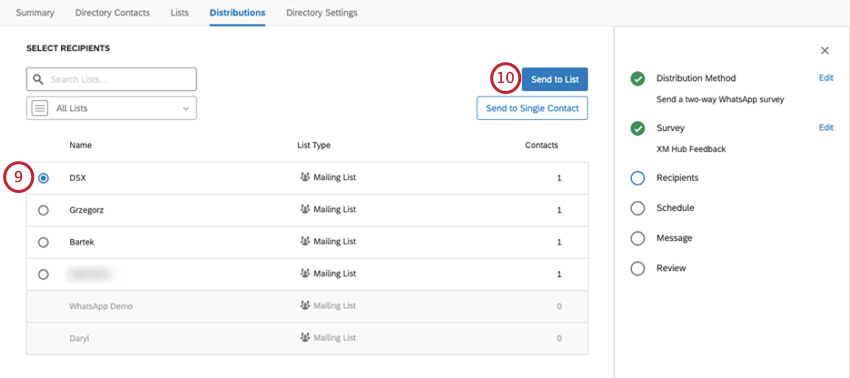Click the Distribution Method step label
The height and width of the screenshot is (378, 850).
click(696, 78)
